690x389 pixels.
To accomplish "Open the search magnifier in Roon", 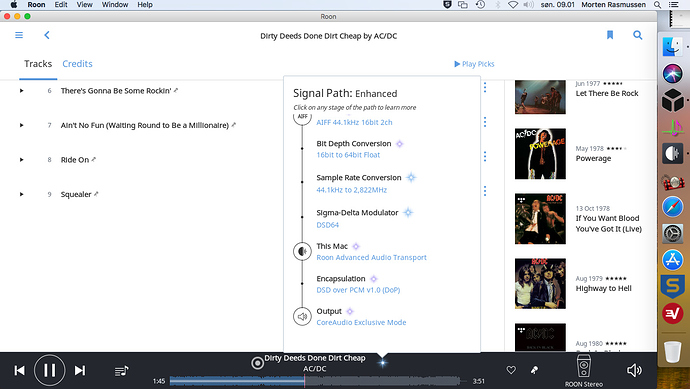I will coord(637,35).
